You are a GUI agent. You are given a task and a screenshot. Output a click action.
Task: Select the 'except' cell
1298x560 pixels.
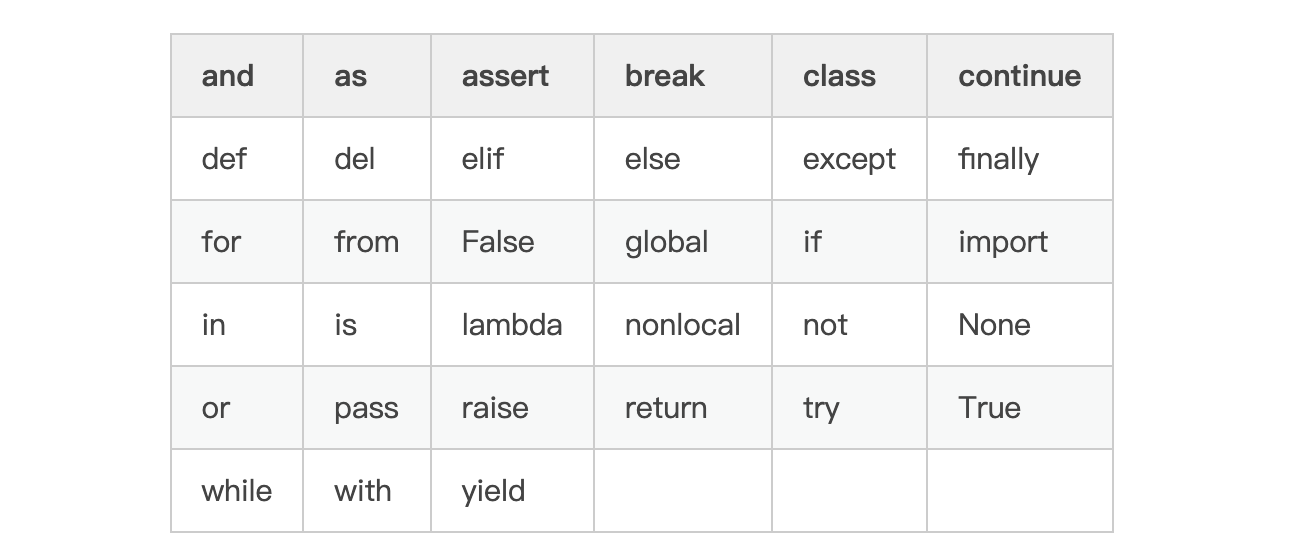click(849, 159)
